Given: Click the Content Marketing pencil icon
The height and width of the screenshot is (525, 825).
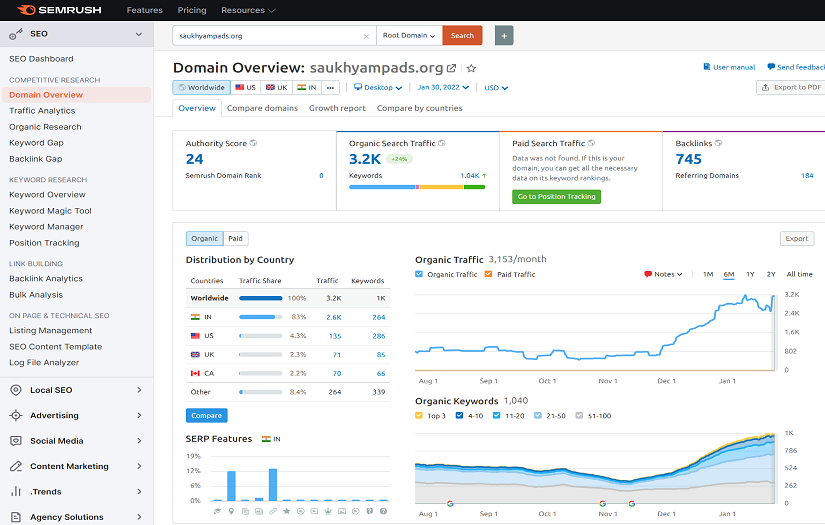Looking at the screenshot, I should tap(16, 466).
